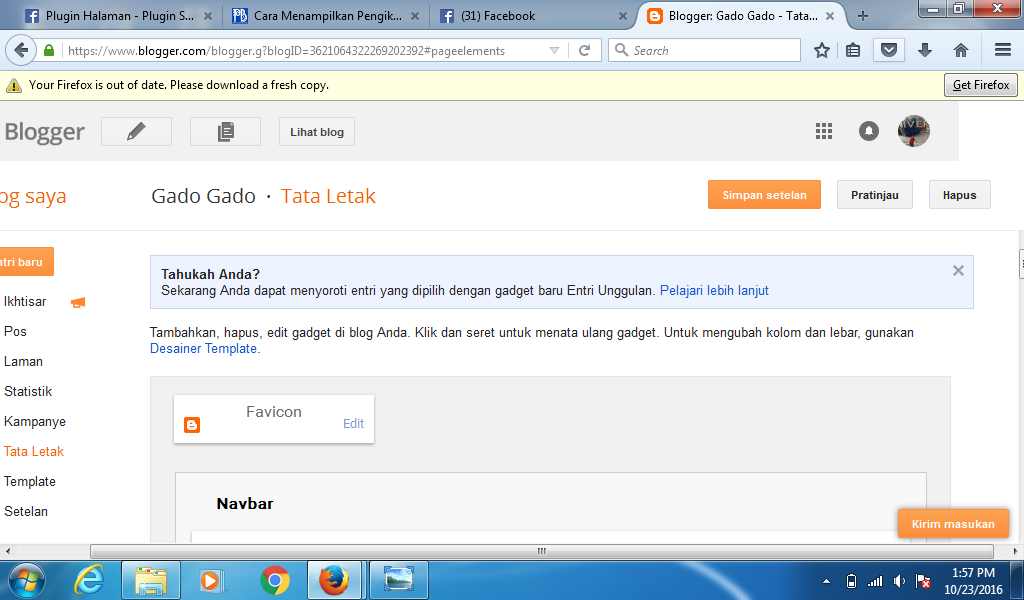Screen dimensions: 1024x600
Task: Dismiss the Tahukah Anda notice
Action: 958,270
